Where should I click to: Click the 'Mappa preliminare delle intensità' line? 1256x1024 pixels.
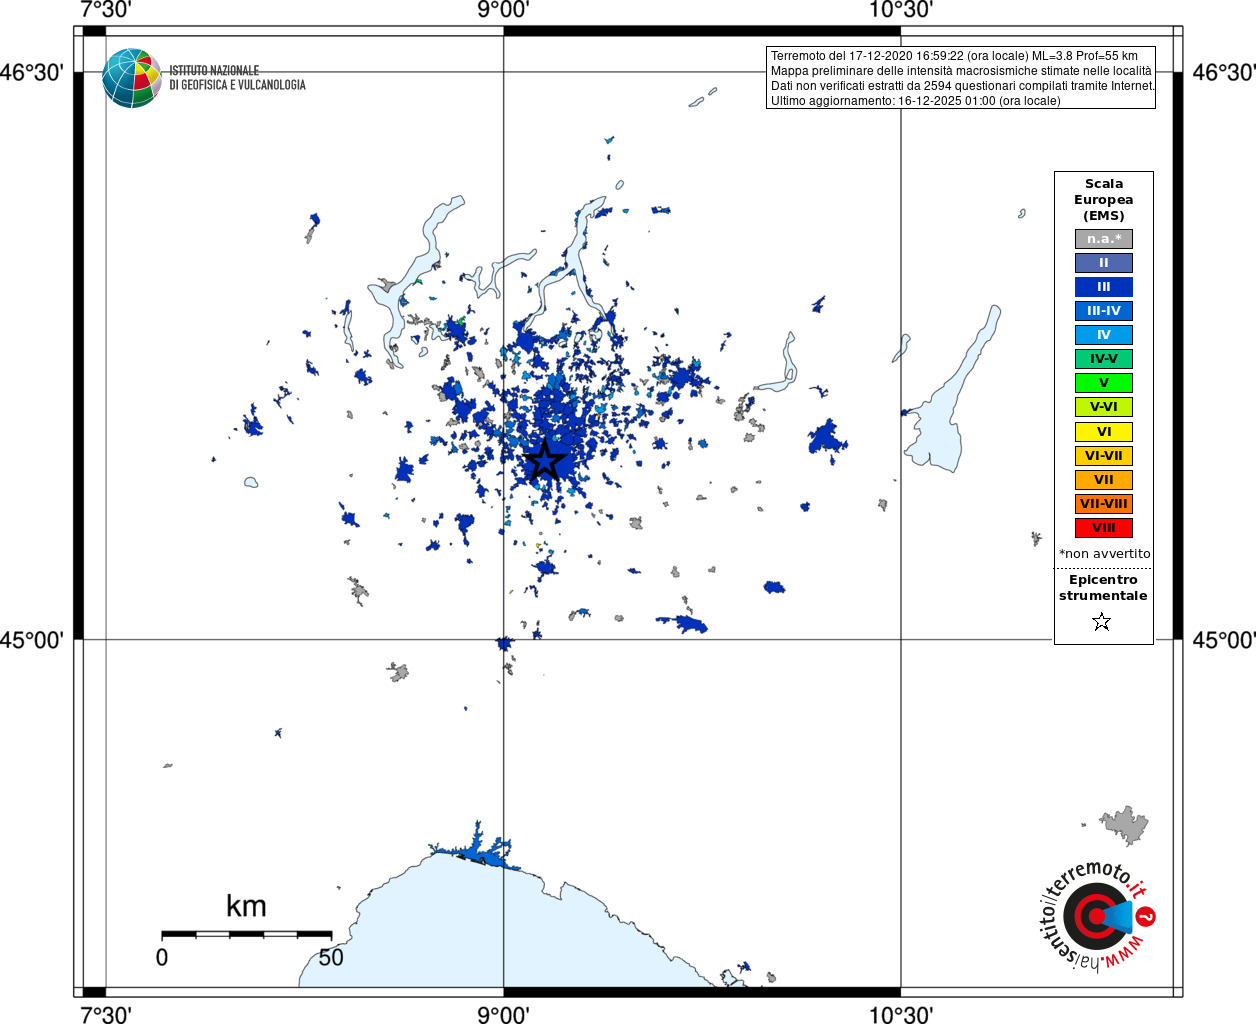click(x=961, y=71)
